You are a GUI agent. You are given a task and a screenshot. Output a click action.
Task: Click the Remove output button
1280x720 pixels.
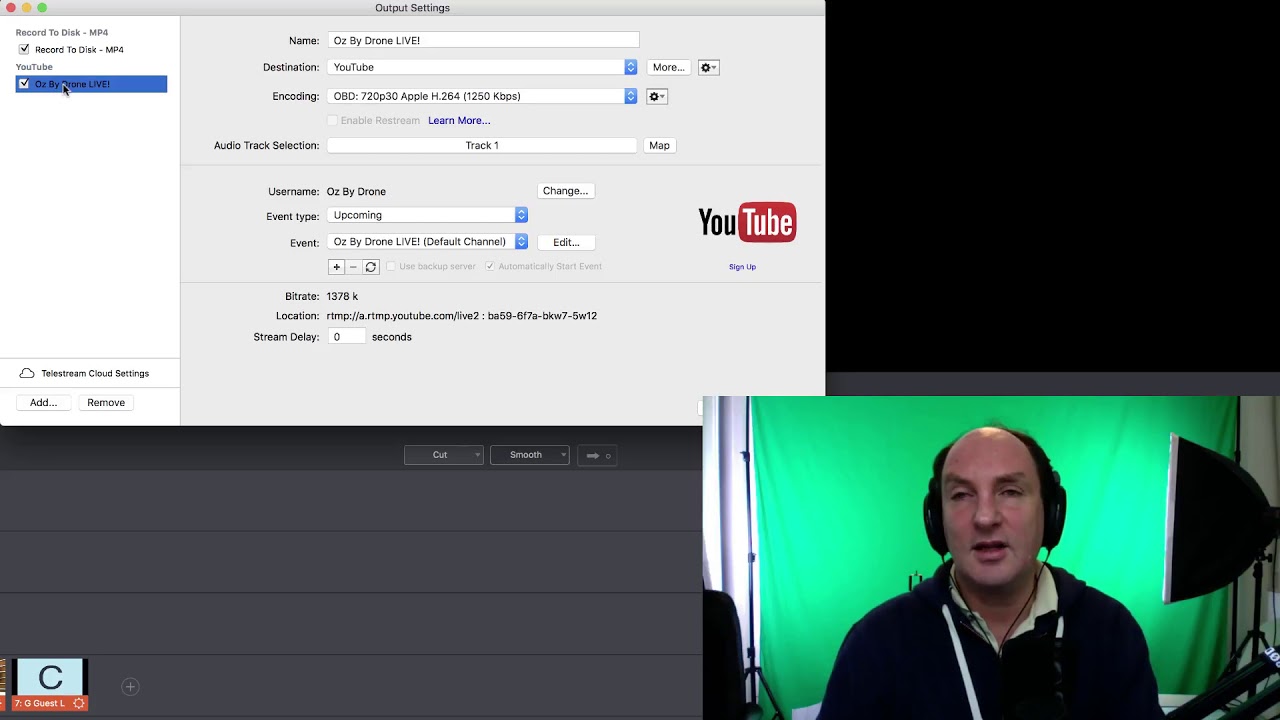click(x=106, y=403)
